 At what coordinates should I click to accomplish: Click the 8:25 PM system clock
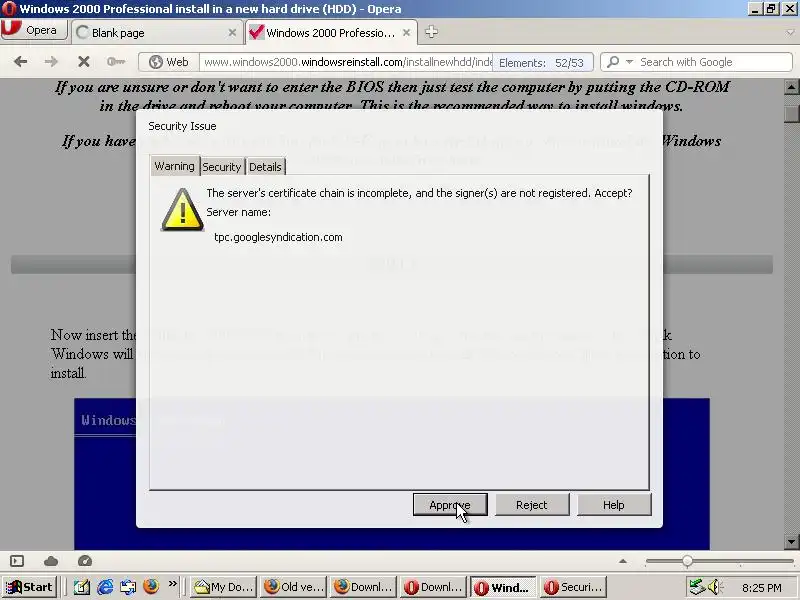click(762, 588)
